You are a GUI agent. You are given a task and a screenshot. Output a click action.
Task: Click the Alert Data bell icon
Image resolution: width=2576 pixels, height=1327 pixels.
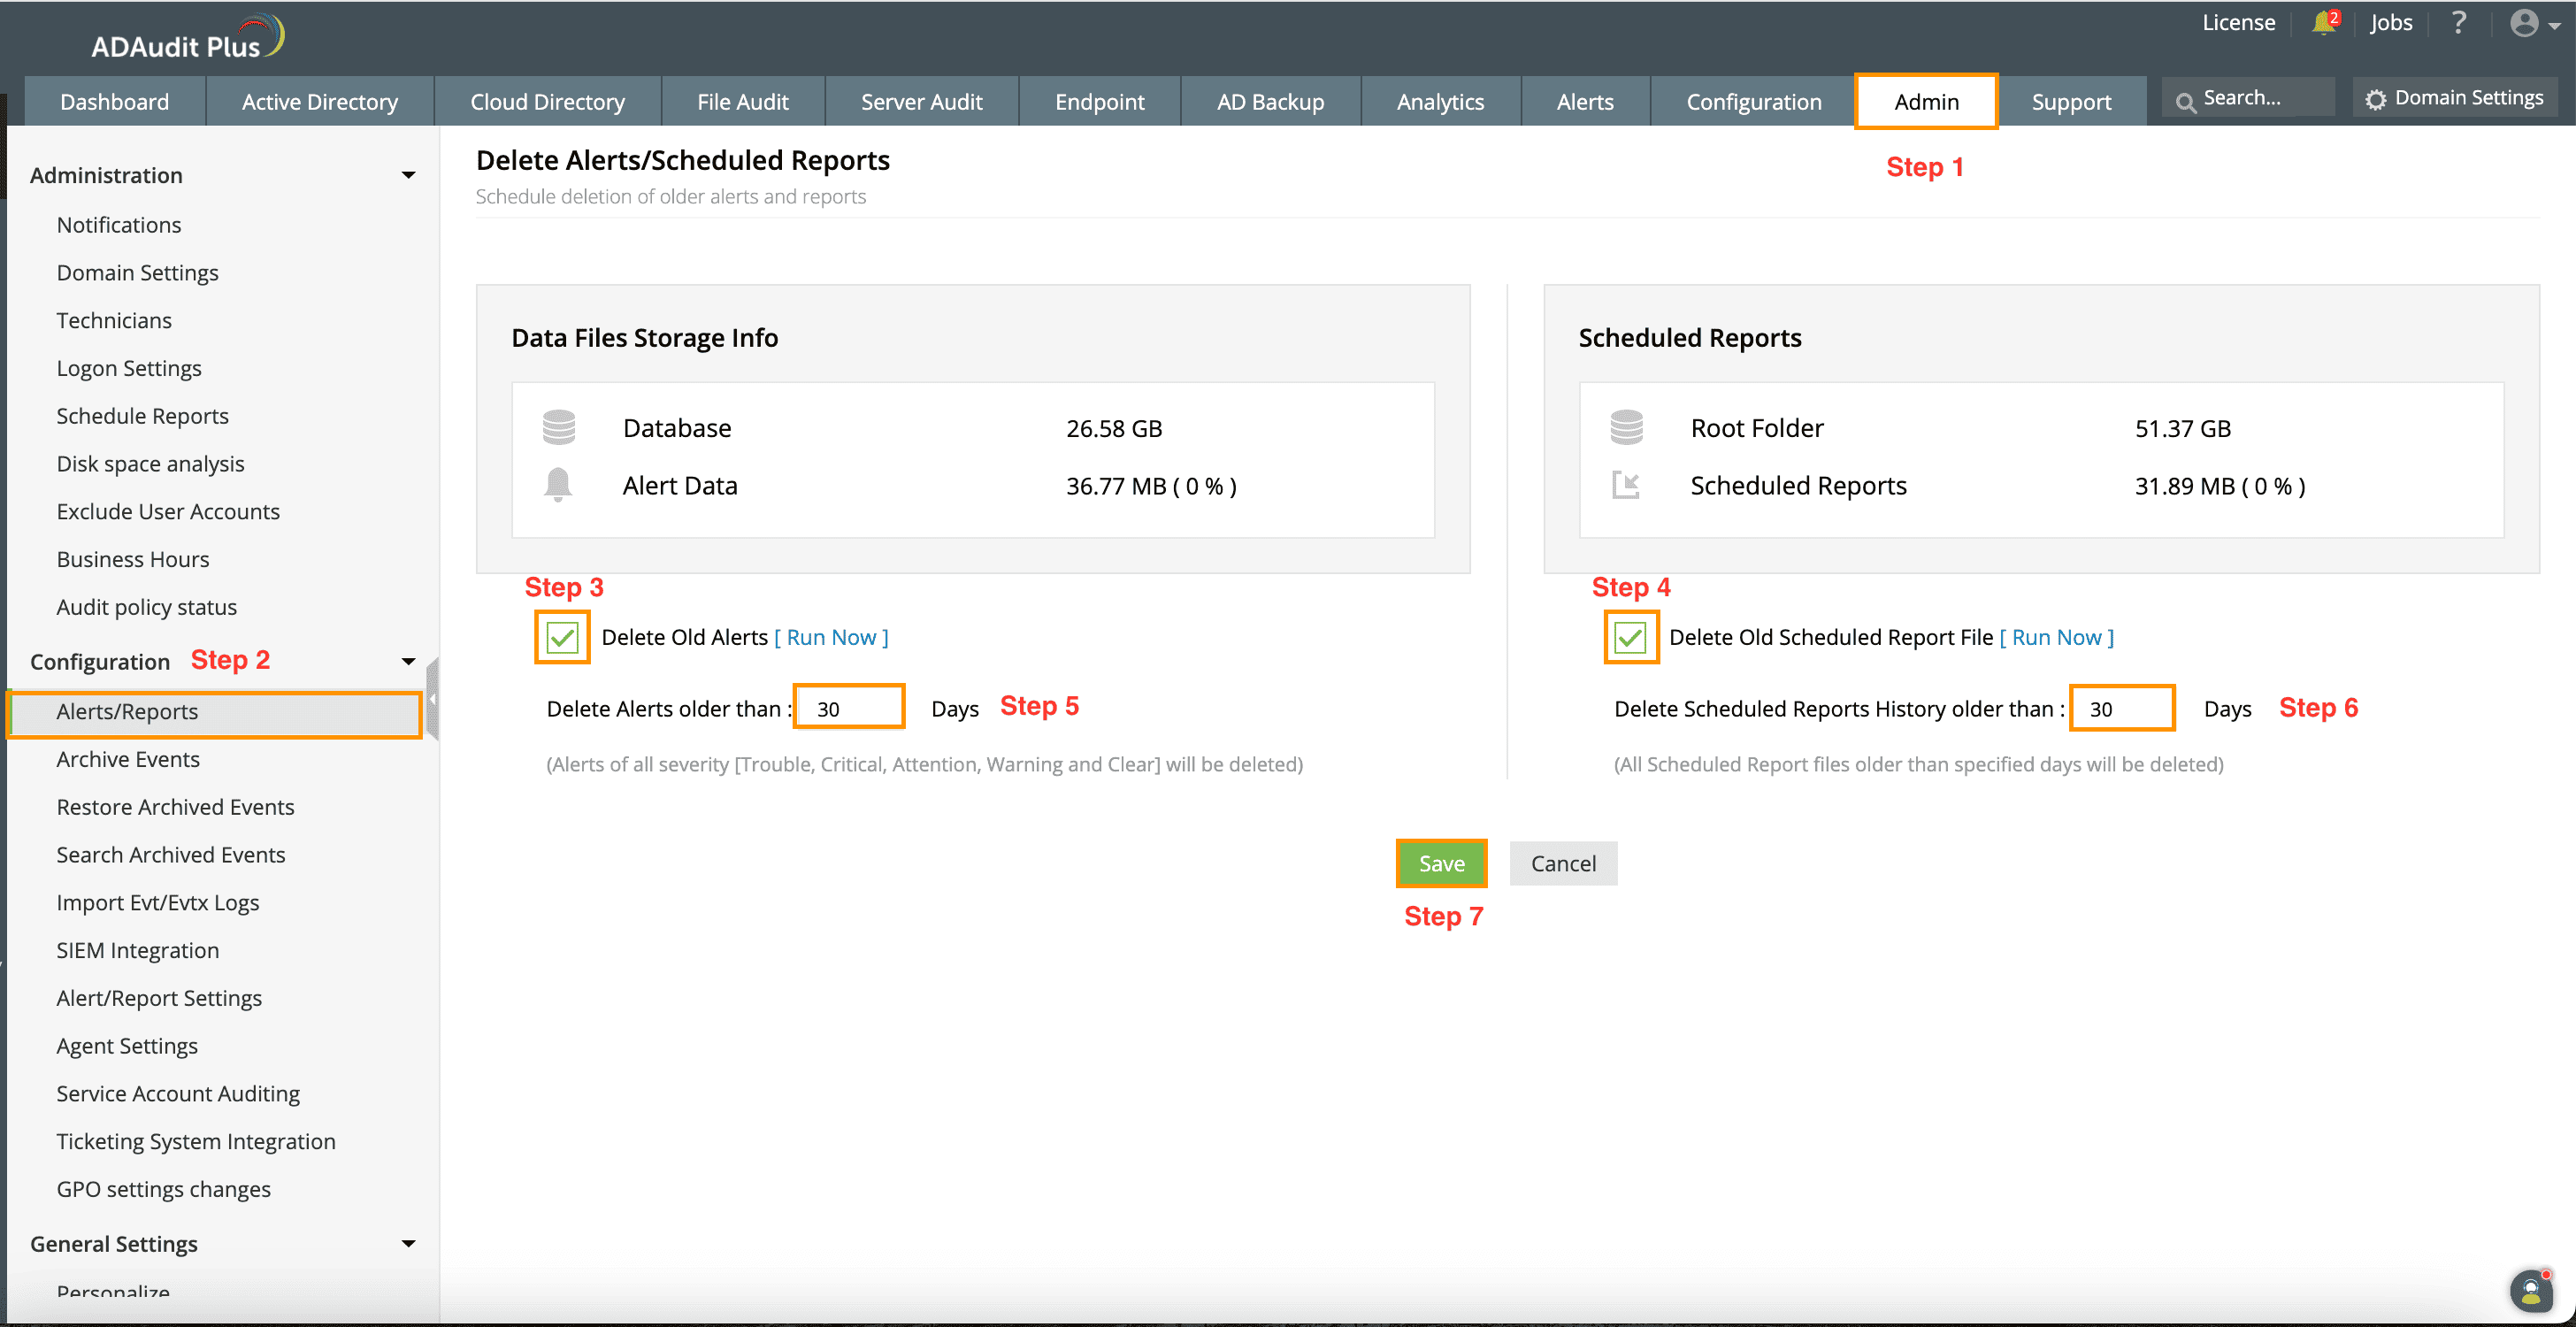coord(558,485)
